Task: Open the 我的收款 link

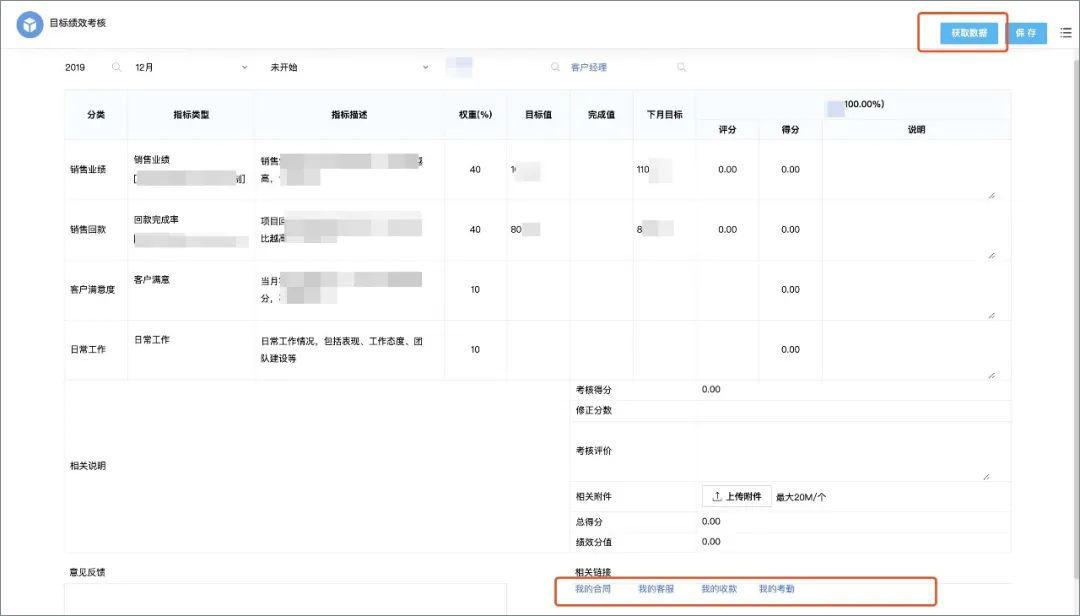Action: (x=718, y=590)
